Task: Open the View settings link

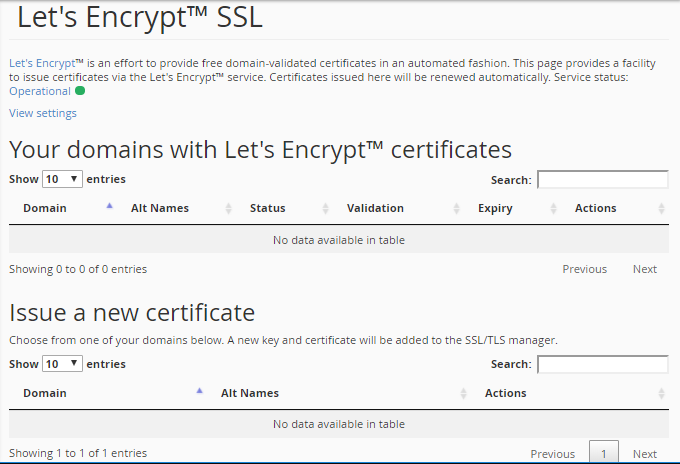Action: 43,113
